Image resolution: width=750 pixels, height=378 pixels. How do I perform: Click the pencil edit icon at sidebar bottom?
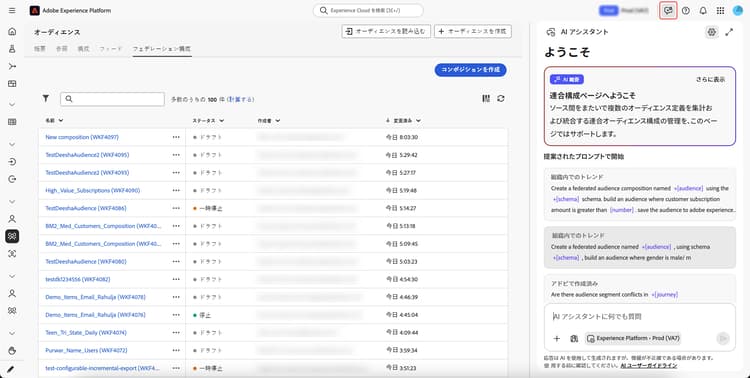11,369
